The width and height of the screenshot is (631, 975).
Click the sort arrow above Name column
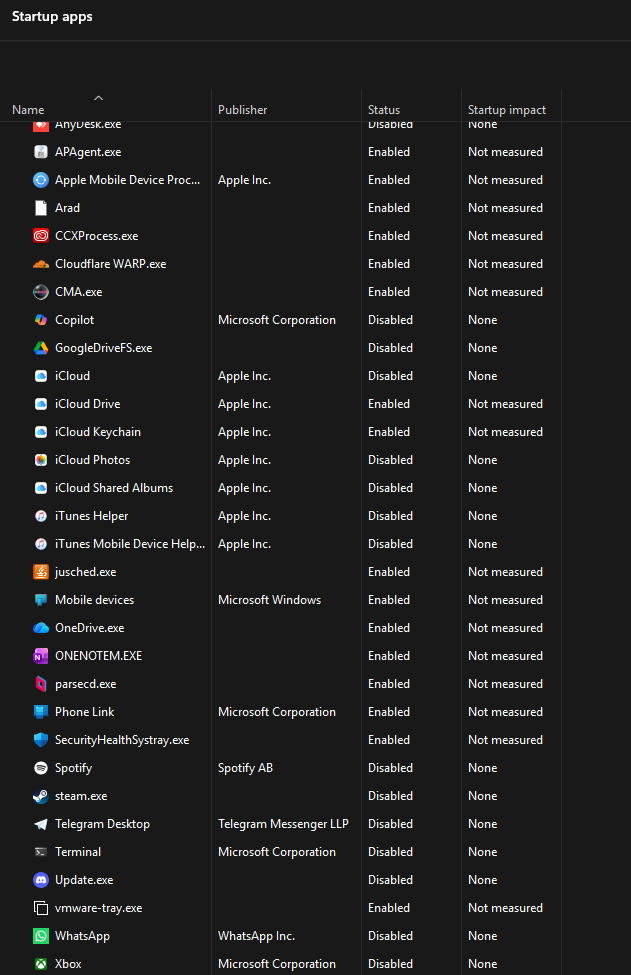pyautogui.click(x=98, y=98)
